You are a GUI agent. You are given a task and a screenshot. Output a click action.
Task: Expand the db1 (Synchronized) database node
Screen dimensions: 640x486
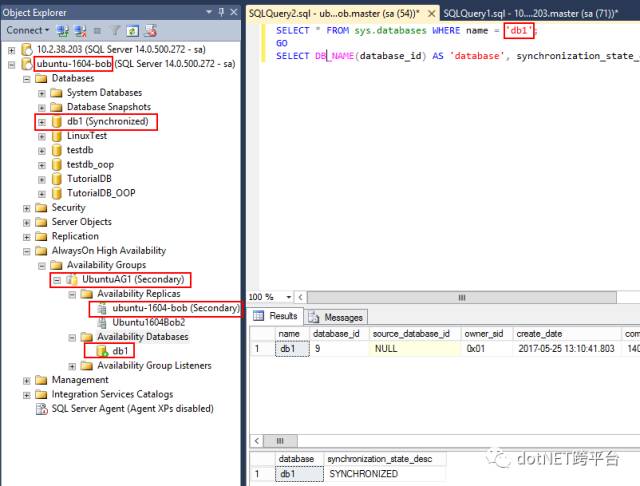pos(42,122)
